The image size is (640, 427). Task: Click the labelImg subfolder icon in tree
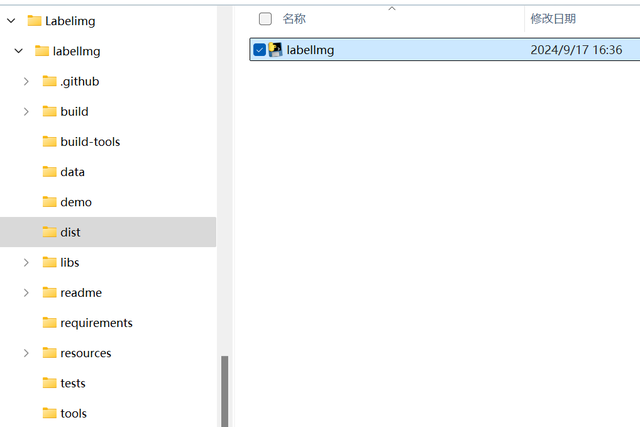pyautogui.click(x=42, y=51)
